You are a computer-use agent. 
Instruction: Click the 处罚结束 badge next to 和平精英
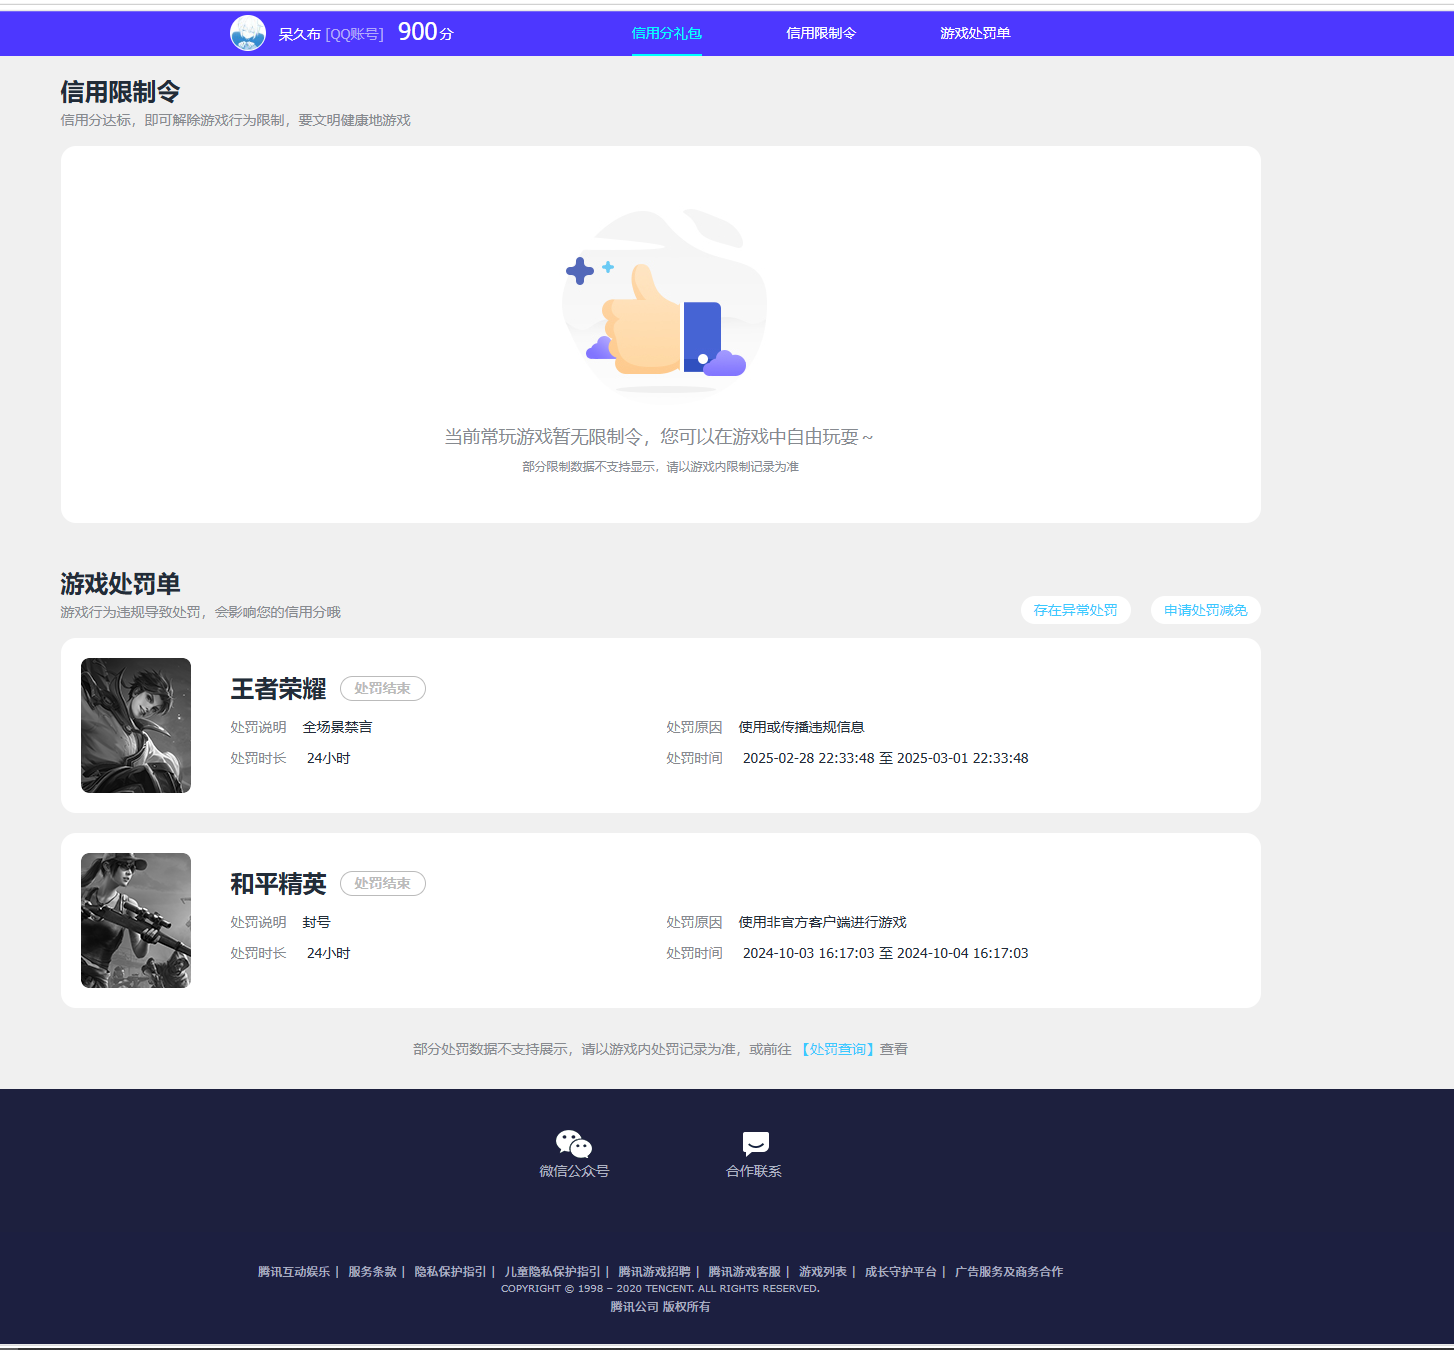383,884
